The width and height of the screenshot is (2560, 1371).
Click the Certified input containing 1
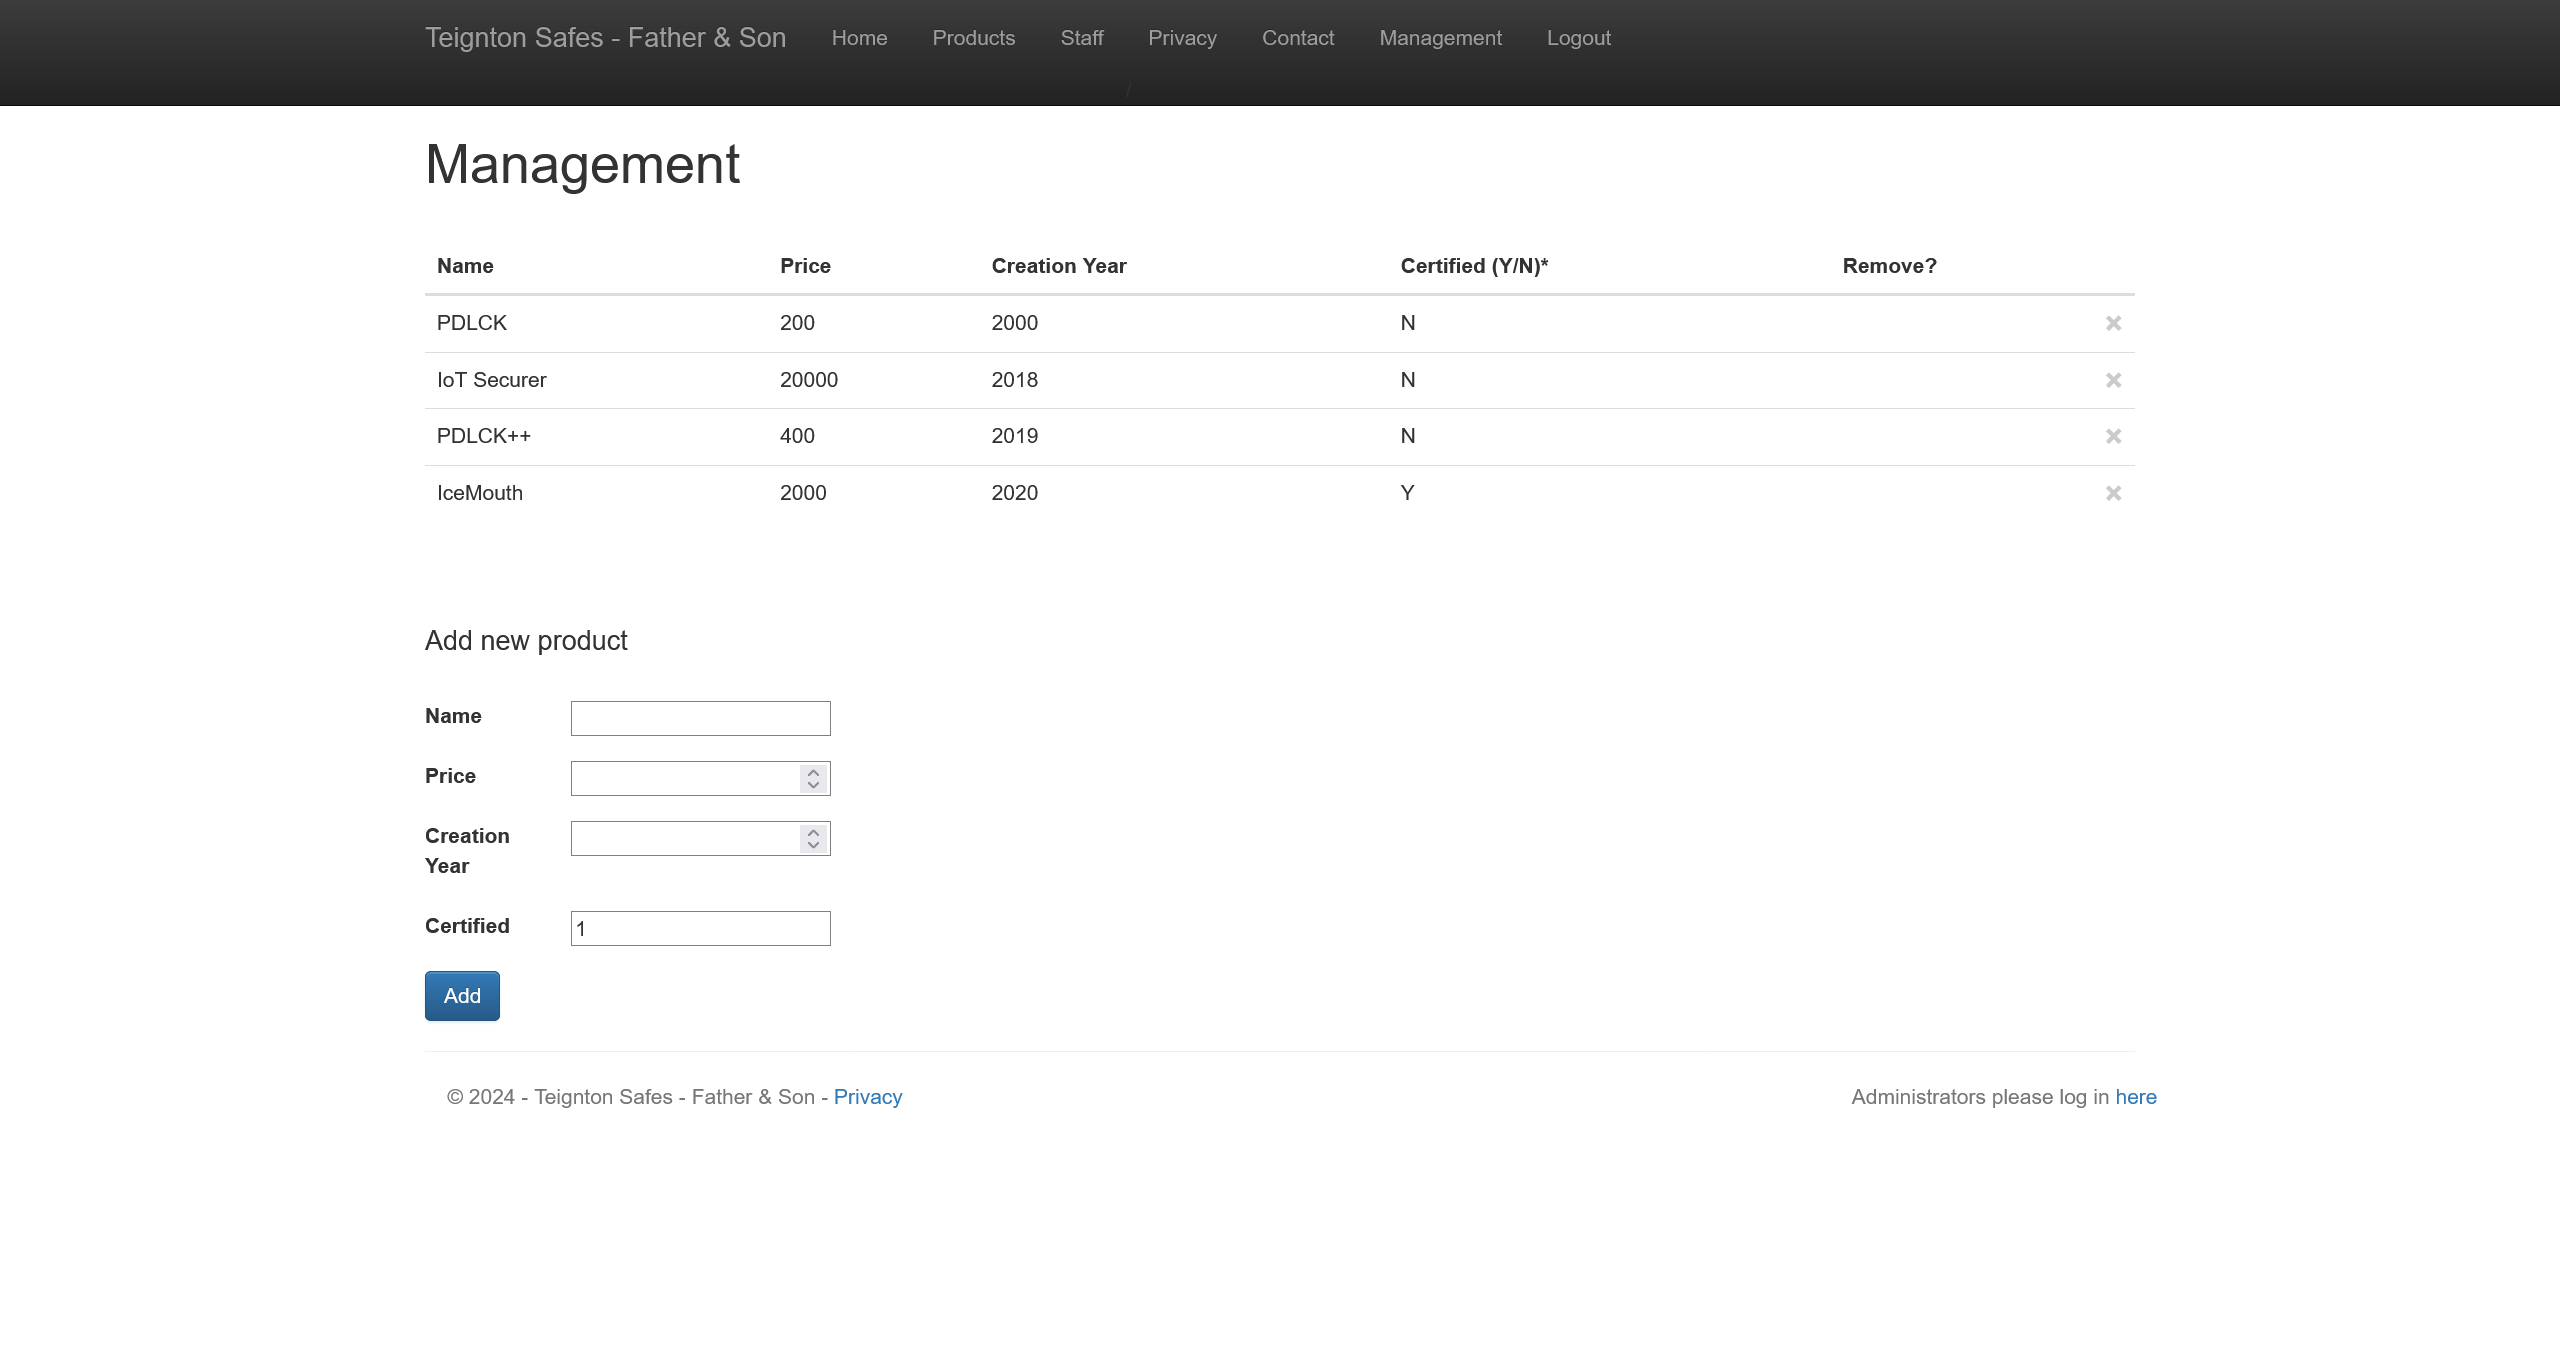click(x=700, y=928)
